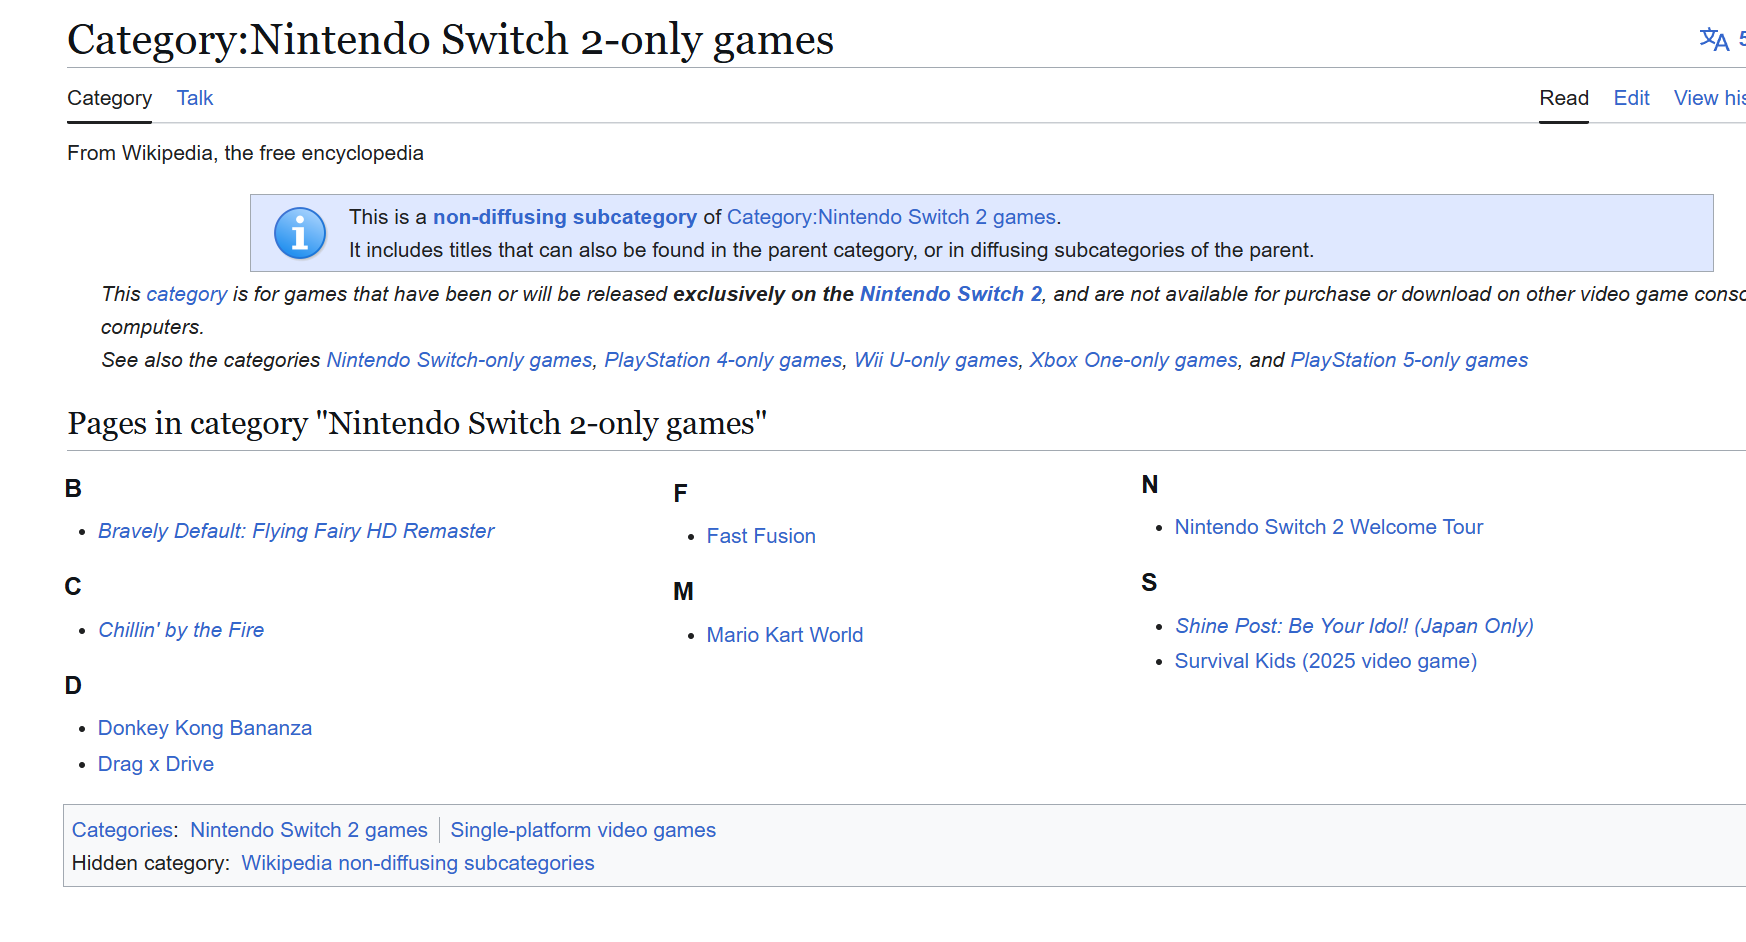Open the Fast Fusion page
1746x942 pixels.
tap(761, 536)
